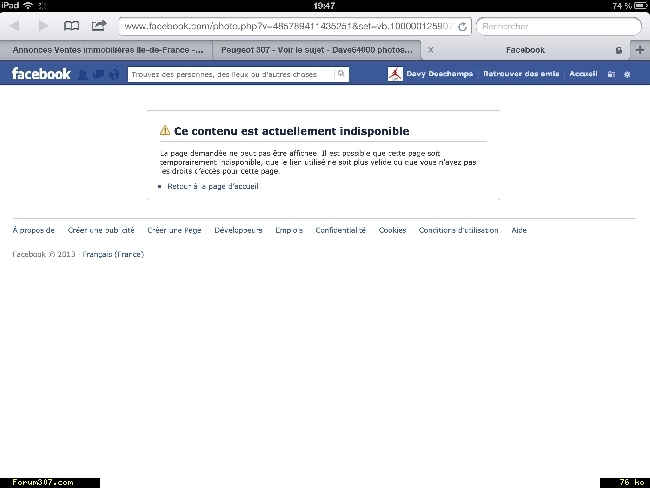Open Créer une publicité link

click(x=101, y=230)
